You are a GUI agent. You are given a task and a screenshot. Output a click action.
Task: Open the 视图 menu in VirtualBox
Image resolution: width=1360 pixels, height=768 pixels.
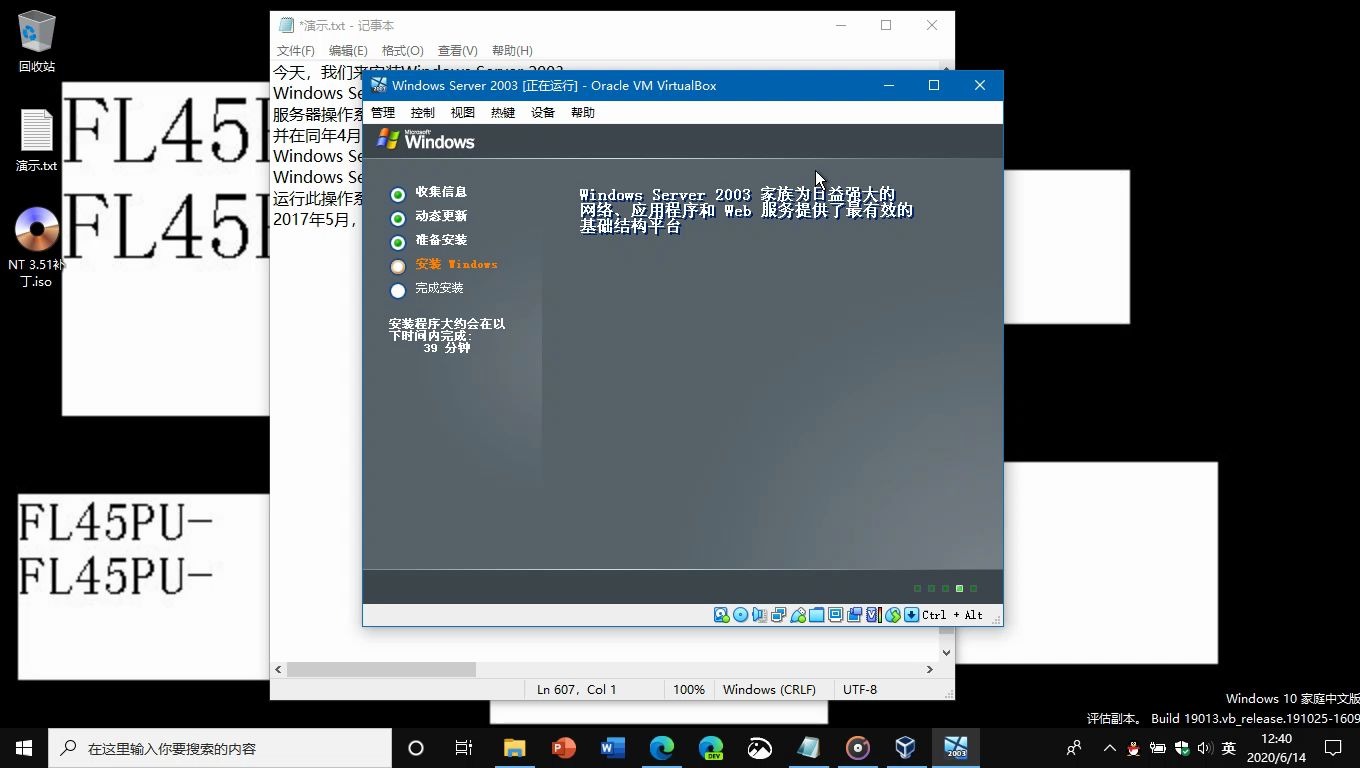(x=463, y=112)
